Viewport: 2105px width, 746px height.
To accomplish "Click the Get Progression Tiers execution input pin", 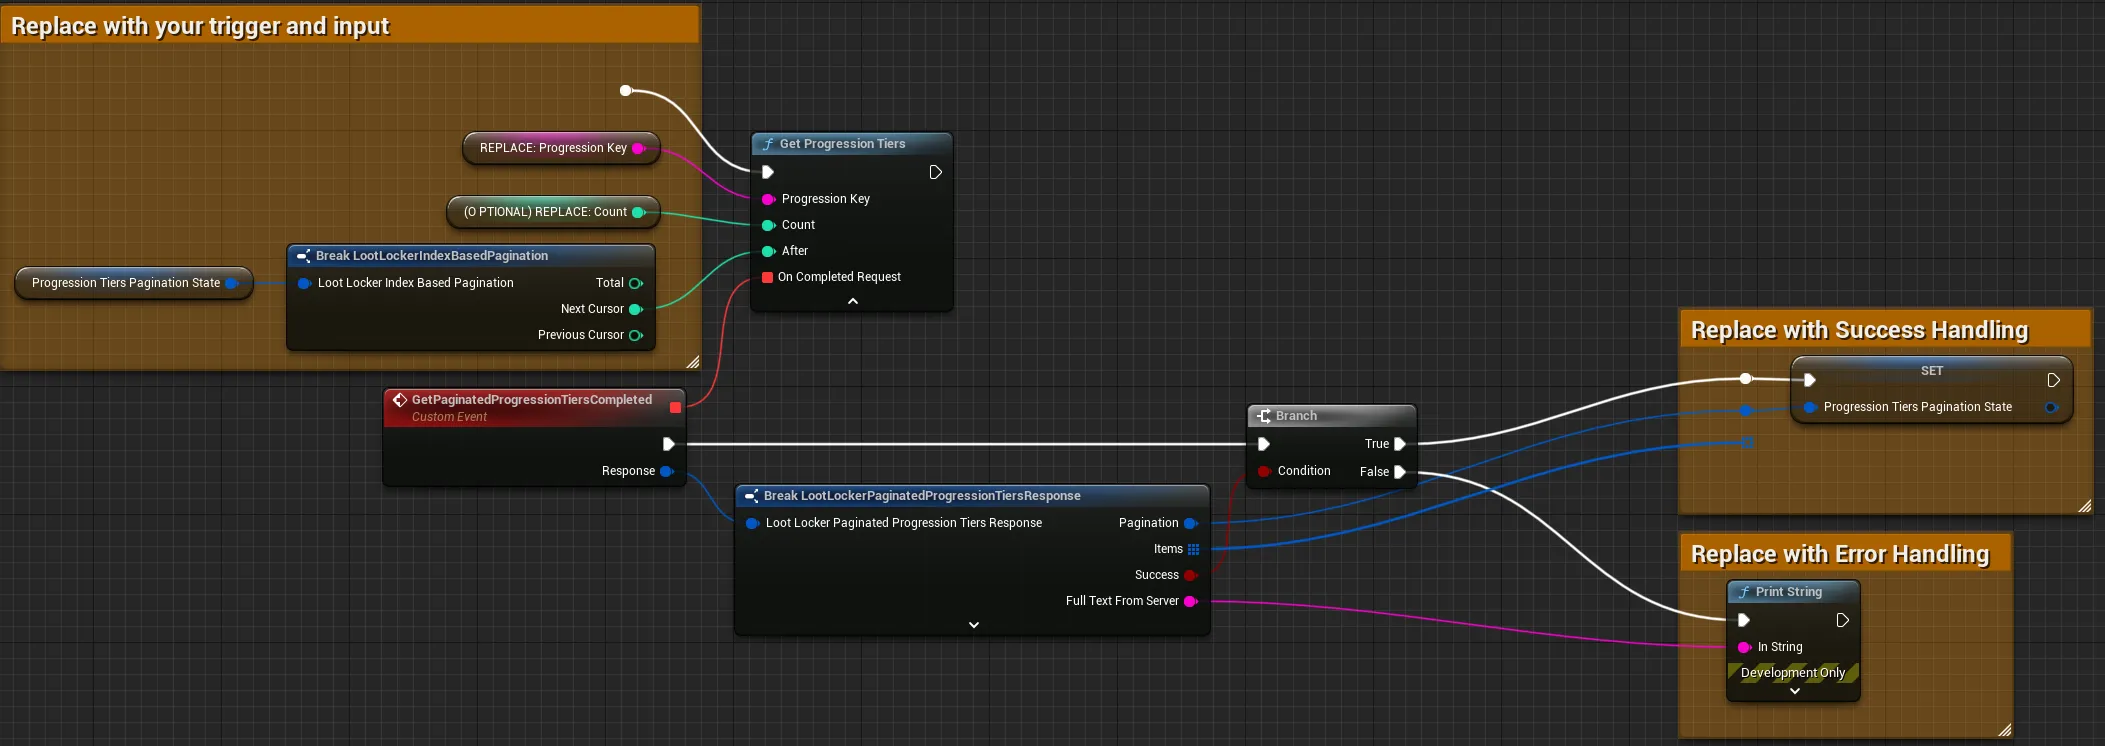I will click(x=768, y=172).
